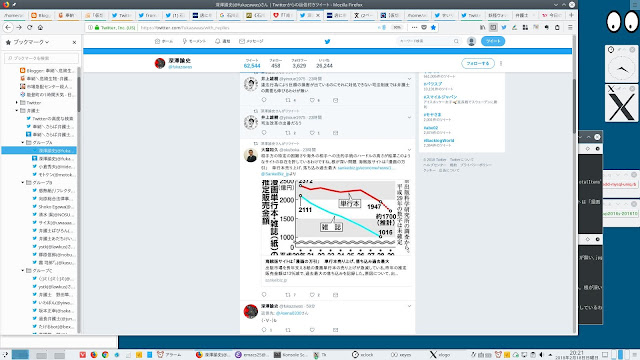Open the account avatar menu in the Twitter header
This screenshot has height=360, width=640.
click(471, 41)
